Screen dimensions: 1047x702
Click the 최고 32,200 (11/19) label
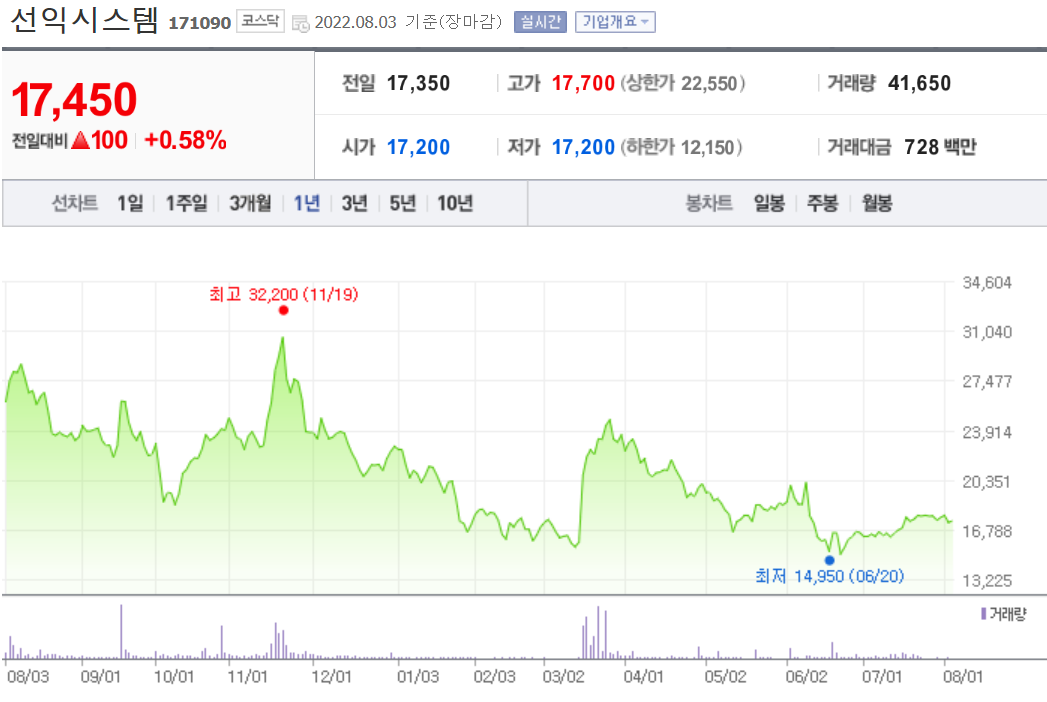click(x=284, y=294)
